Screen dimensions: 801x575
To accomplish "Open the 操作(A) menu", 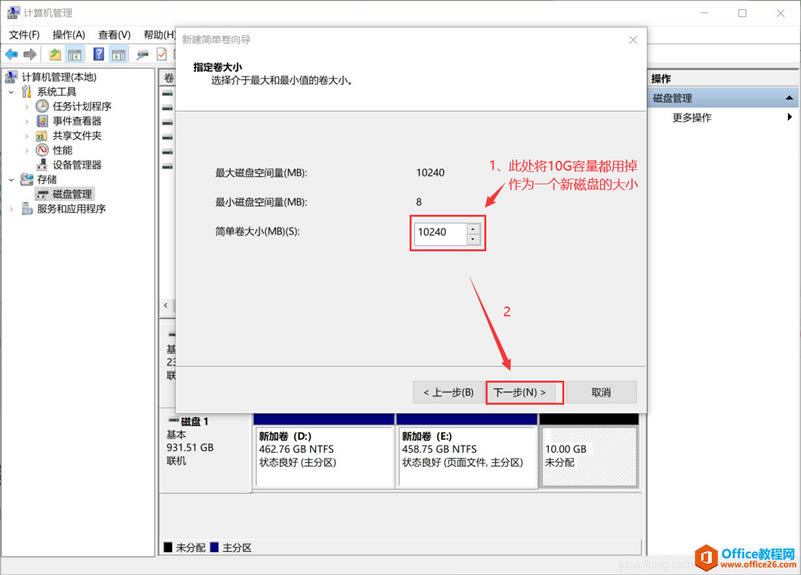I will point(68,35).
